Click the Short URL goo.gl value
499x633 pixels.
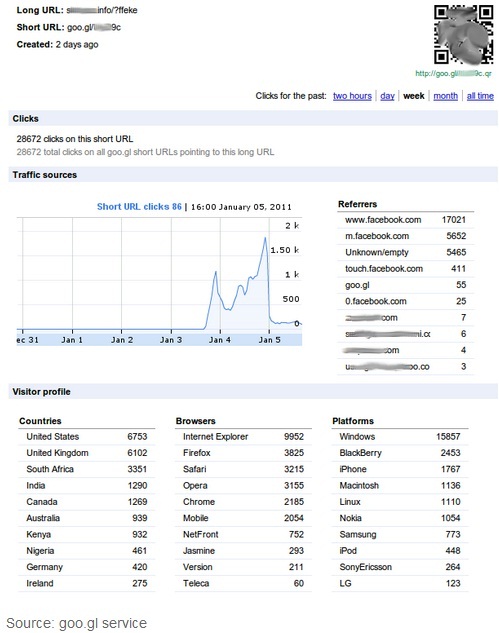94,27
